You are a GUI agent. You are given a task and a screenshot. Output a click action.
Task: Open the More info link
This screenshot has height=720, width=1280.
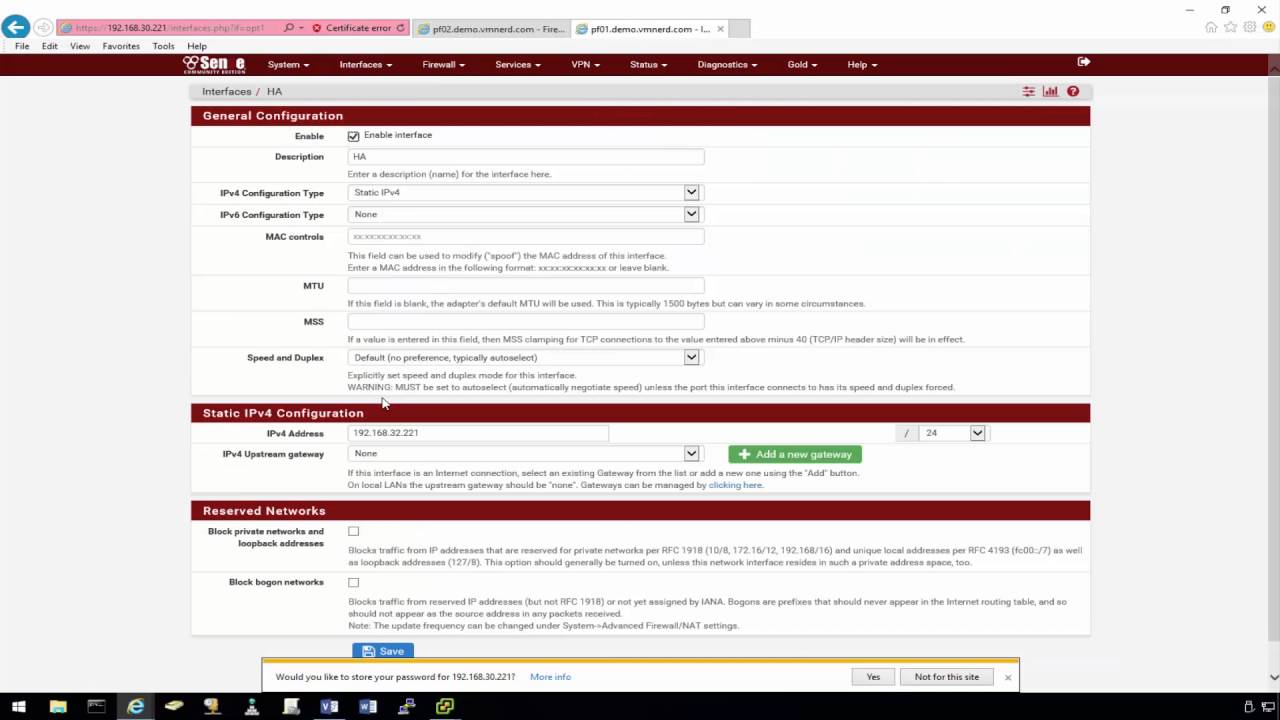coord(550,677)
